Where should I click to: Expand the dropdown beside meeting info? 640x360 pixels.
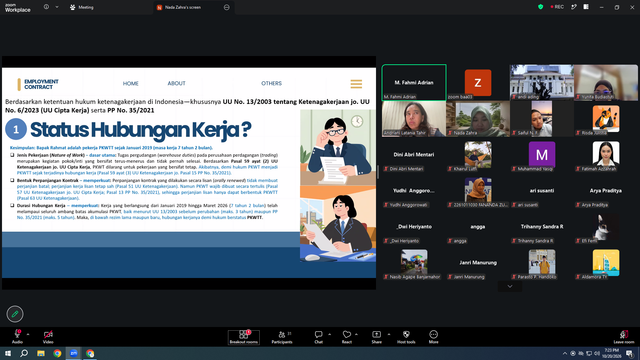coord(57,7)
